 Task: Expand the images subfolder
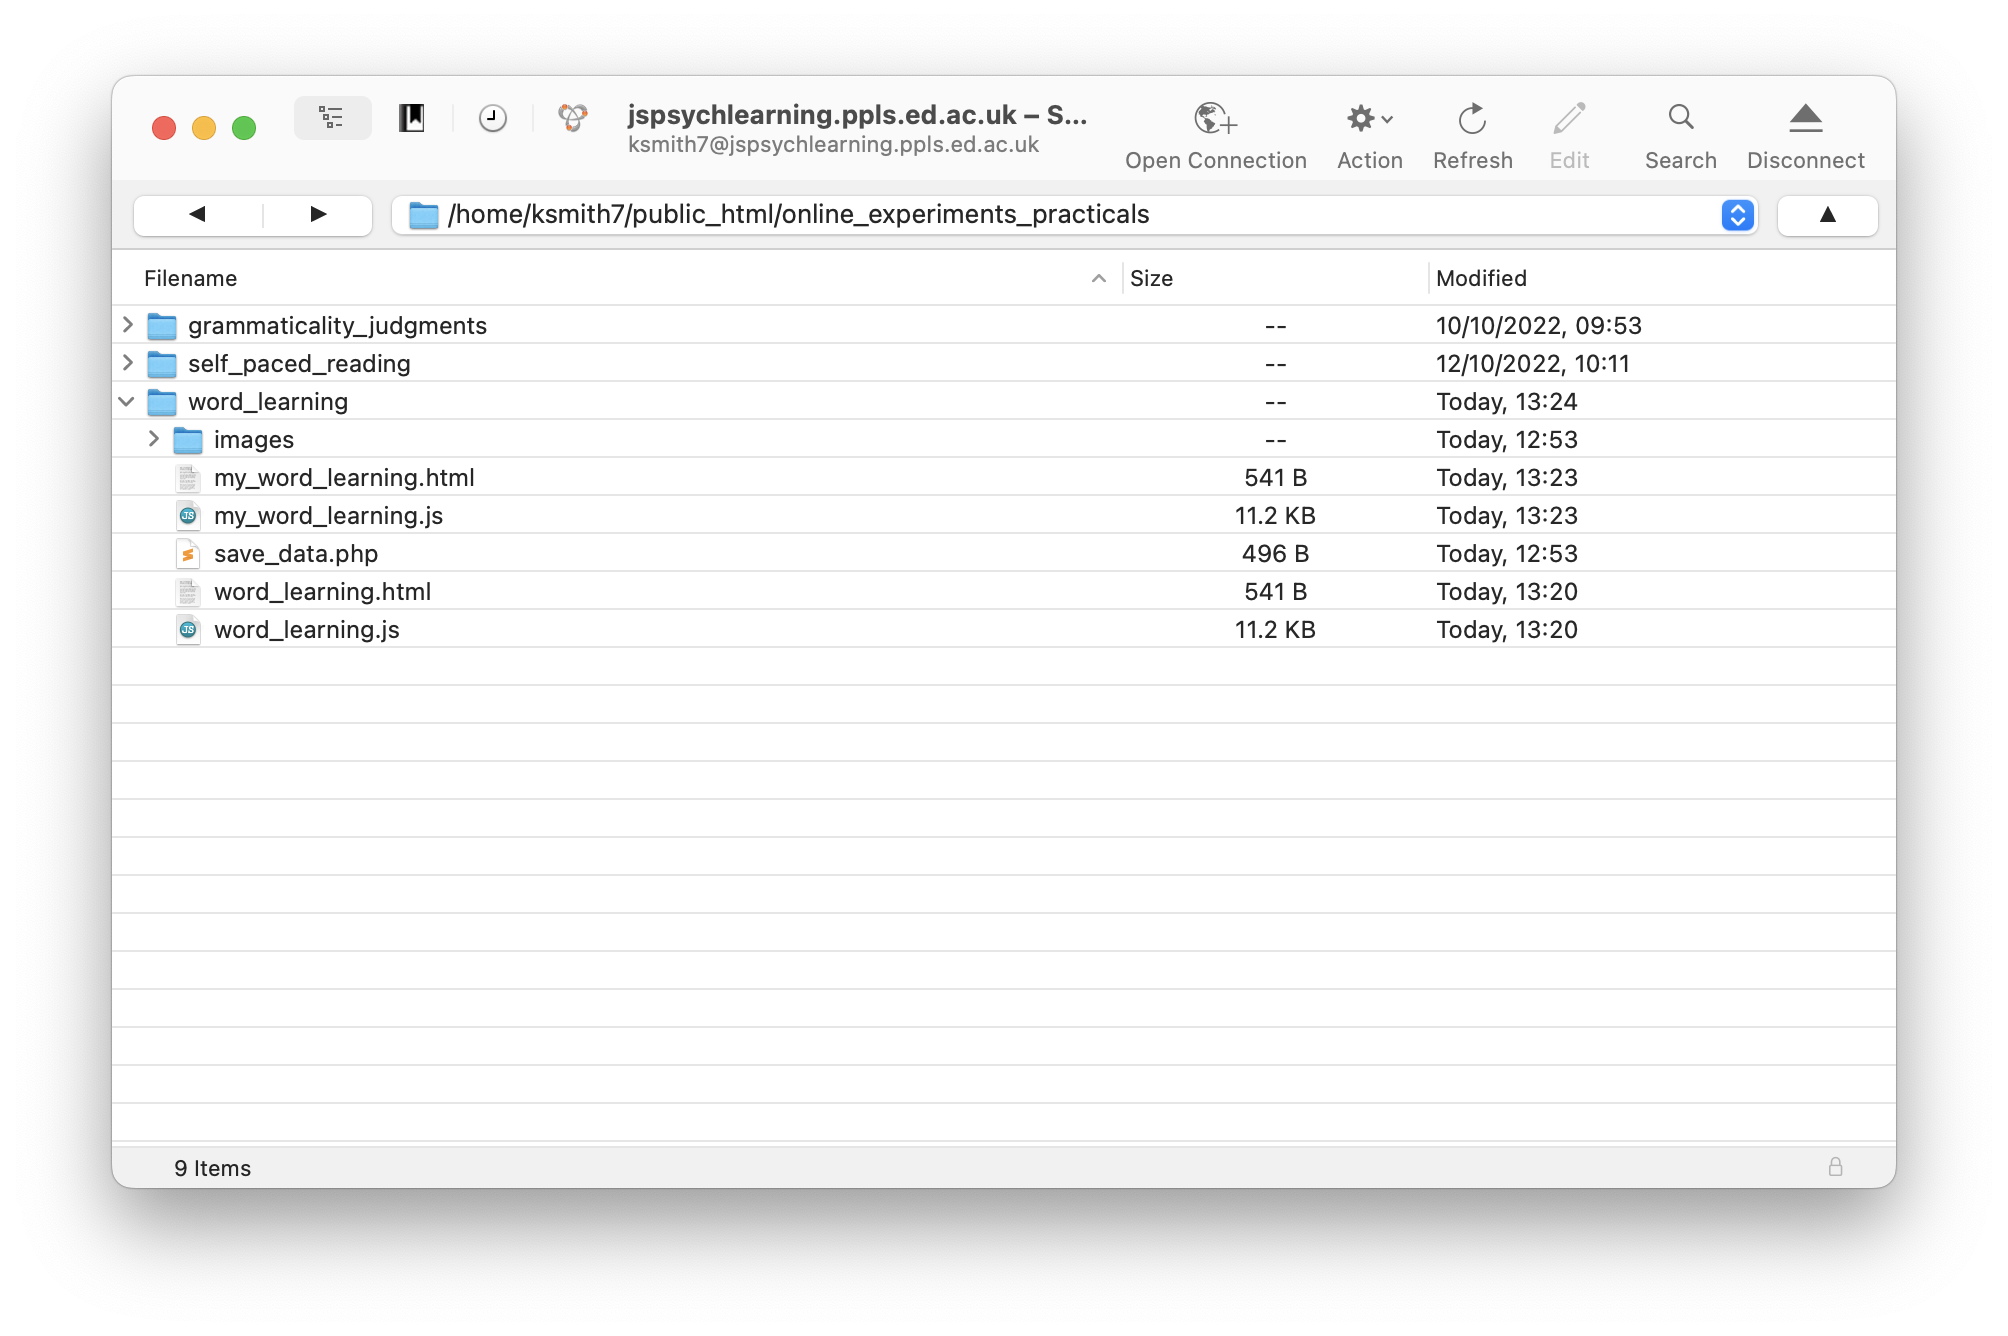click(152, 438)
